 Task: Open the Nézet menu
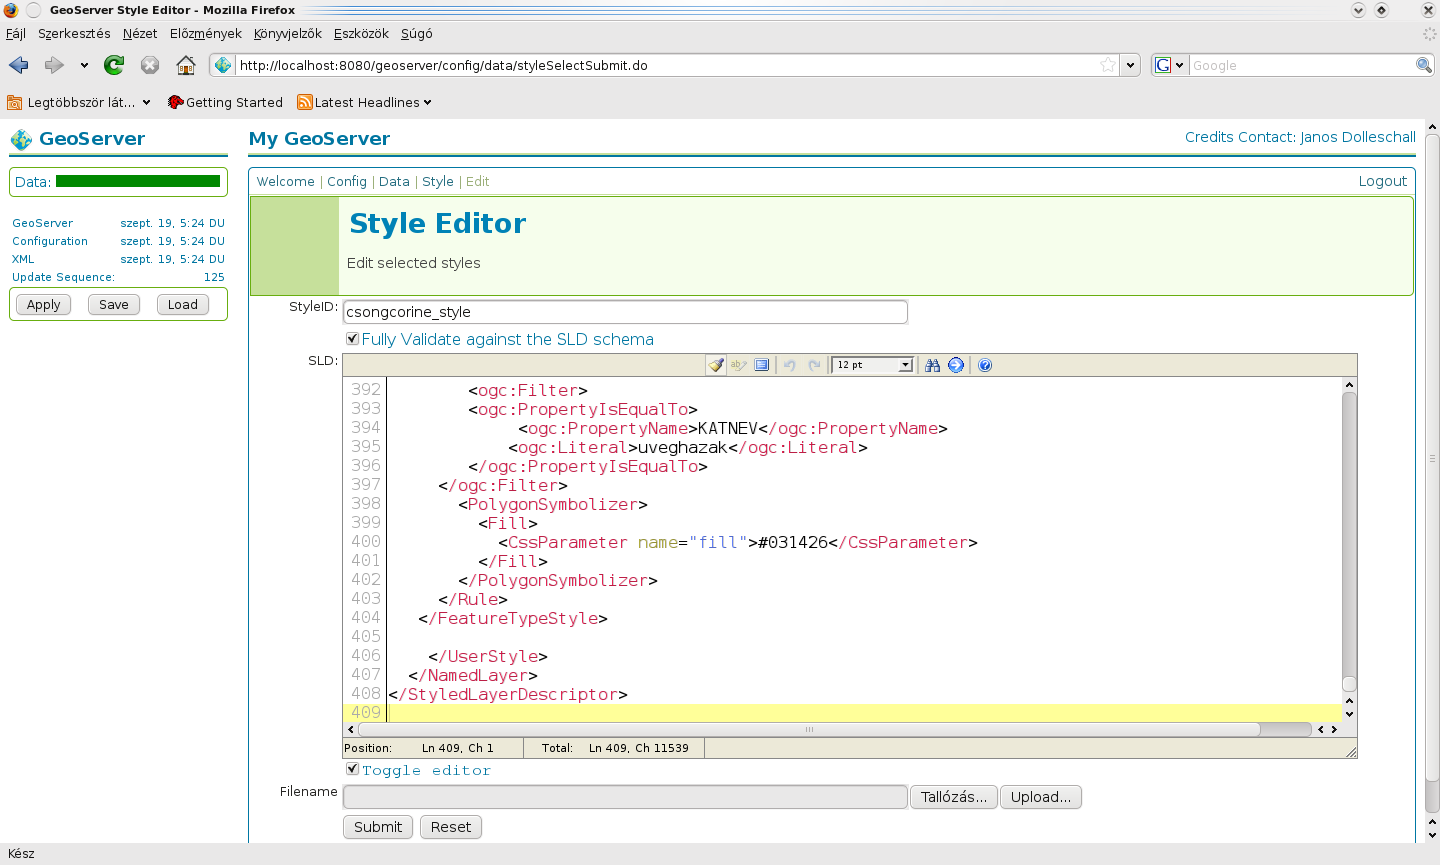click(140, 33)
